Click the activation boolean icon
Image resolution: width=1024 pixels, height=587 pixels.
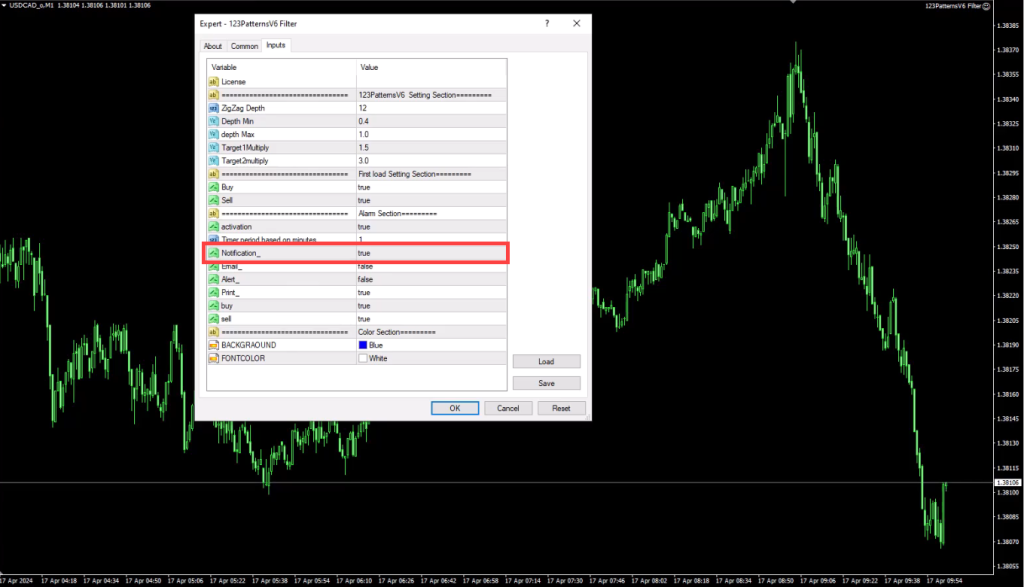tap(213, 227)
